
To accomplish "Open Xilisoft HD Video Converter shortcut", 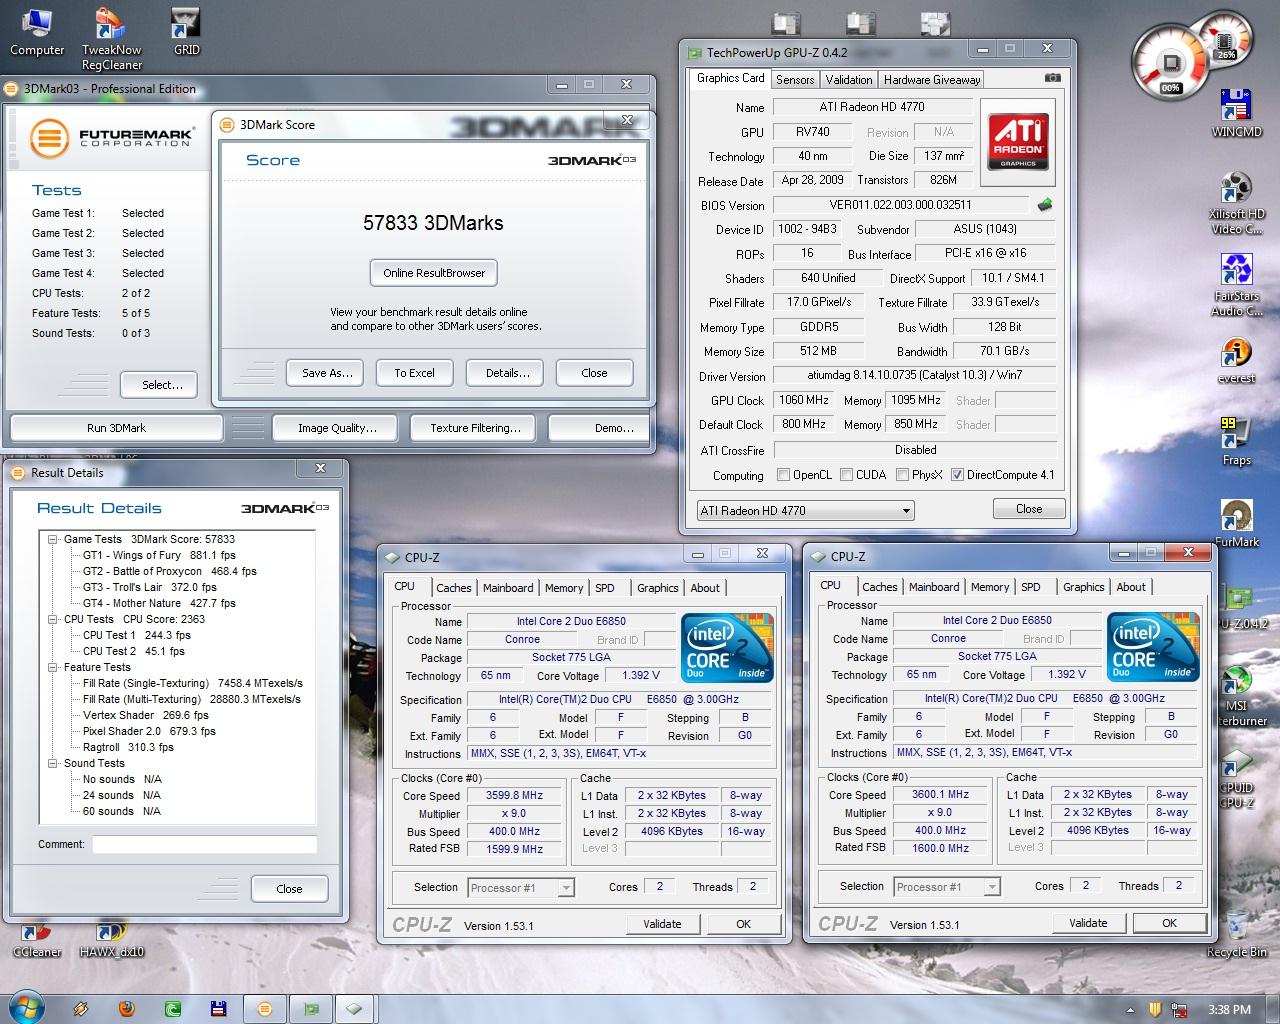I will coord(1237,202).
